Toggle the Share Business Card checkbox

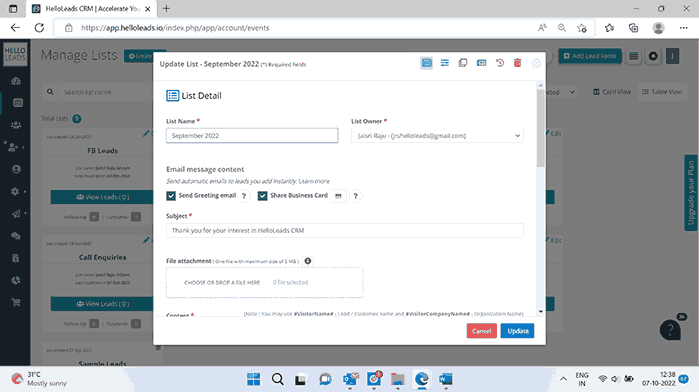click(262, 196)
